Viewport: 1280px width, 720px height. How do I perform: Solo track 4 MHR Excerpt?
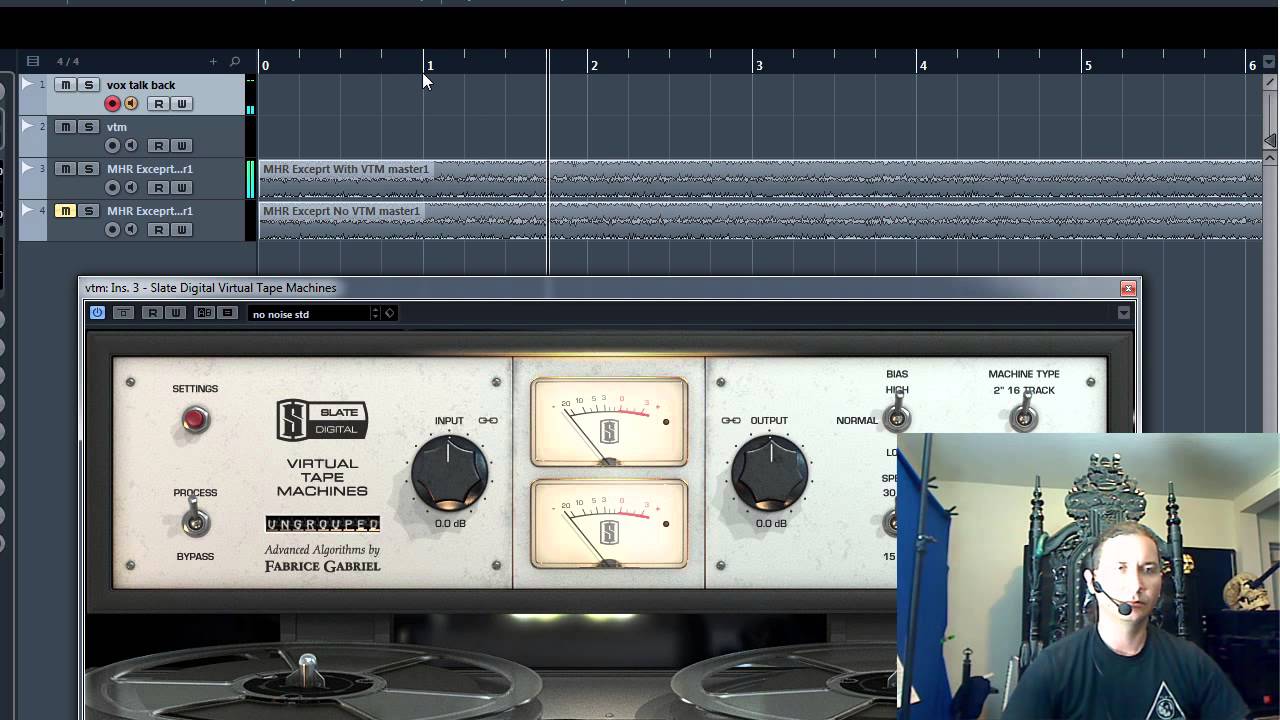(x=88, y=211)
